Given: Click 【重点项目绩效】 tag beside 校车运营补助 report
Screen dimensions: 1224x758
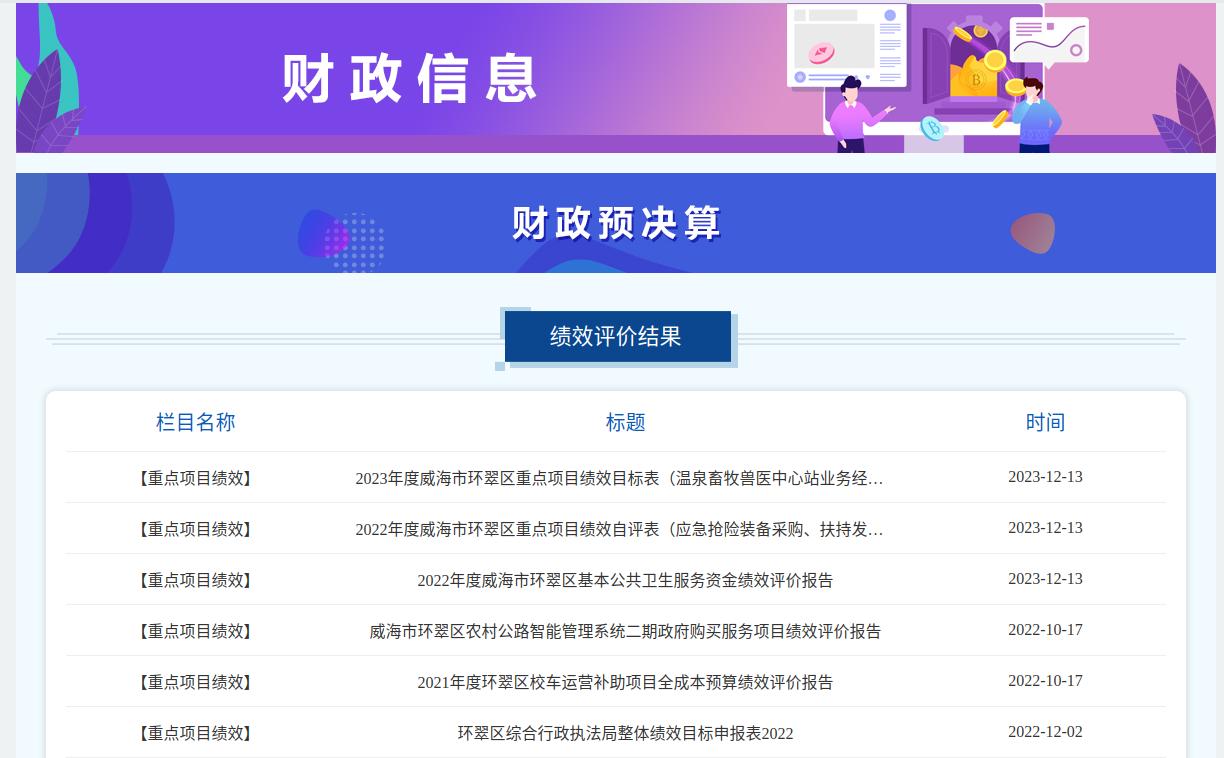Looking at the screenshot, I should pos(195,682).
